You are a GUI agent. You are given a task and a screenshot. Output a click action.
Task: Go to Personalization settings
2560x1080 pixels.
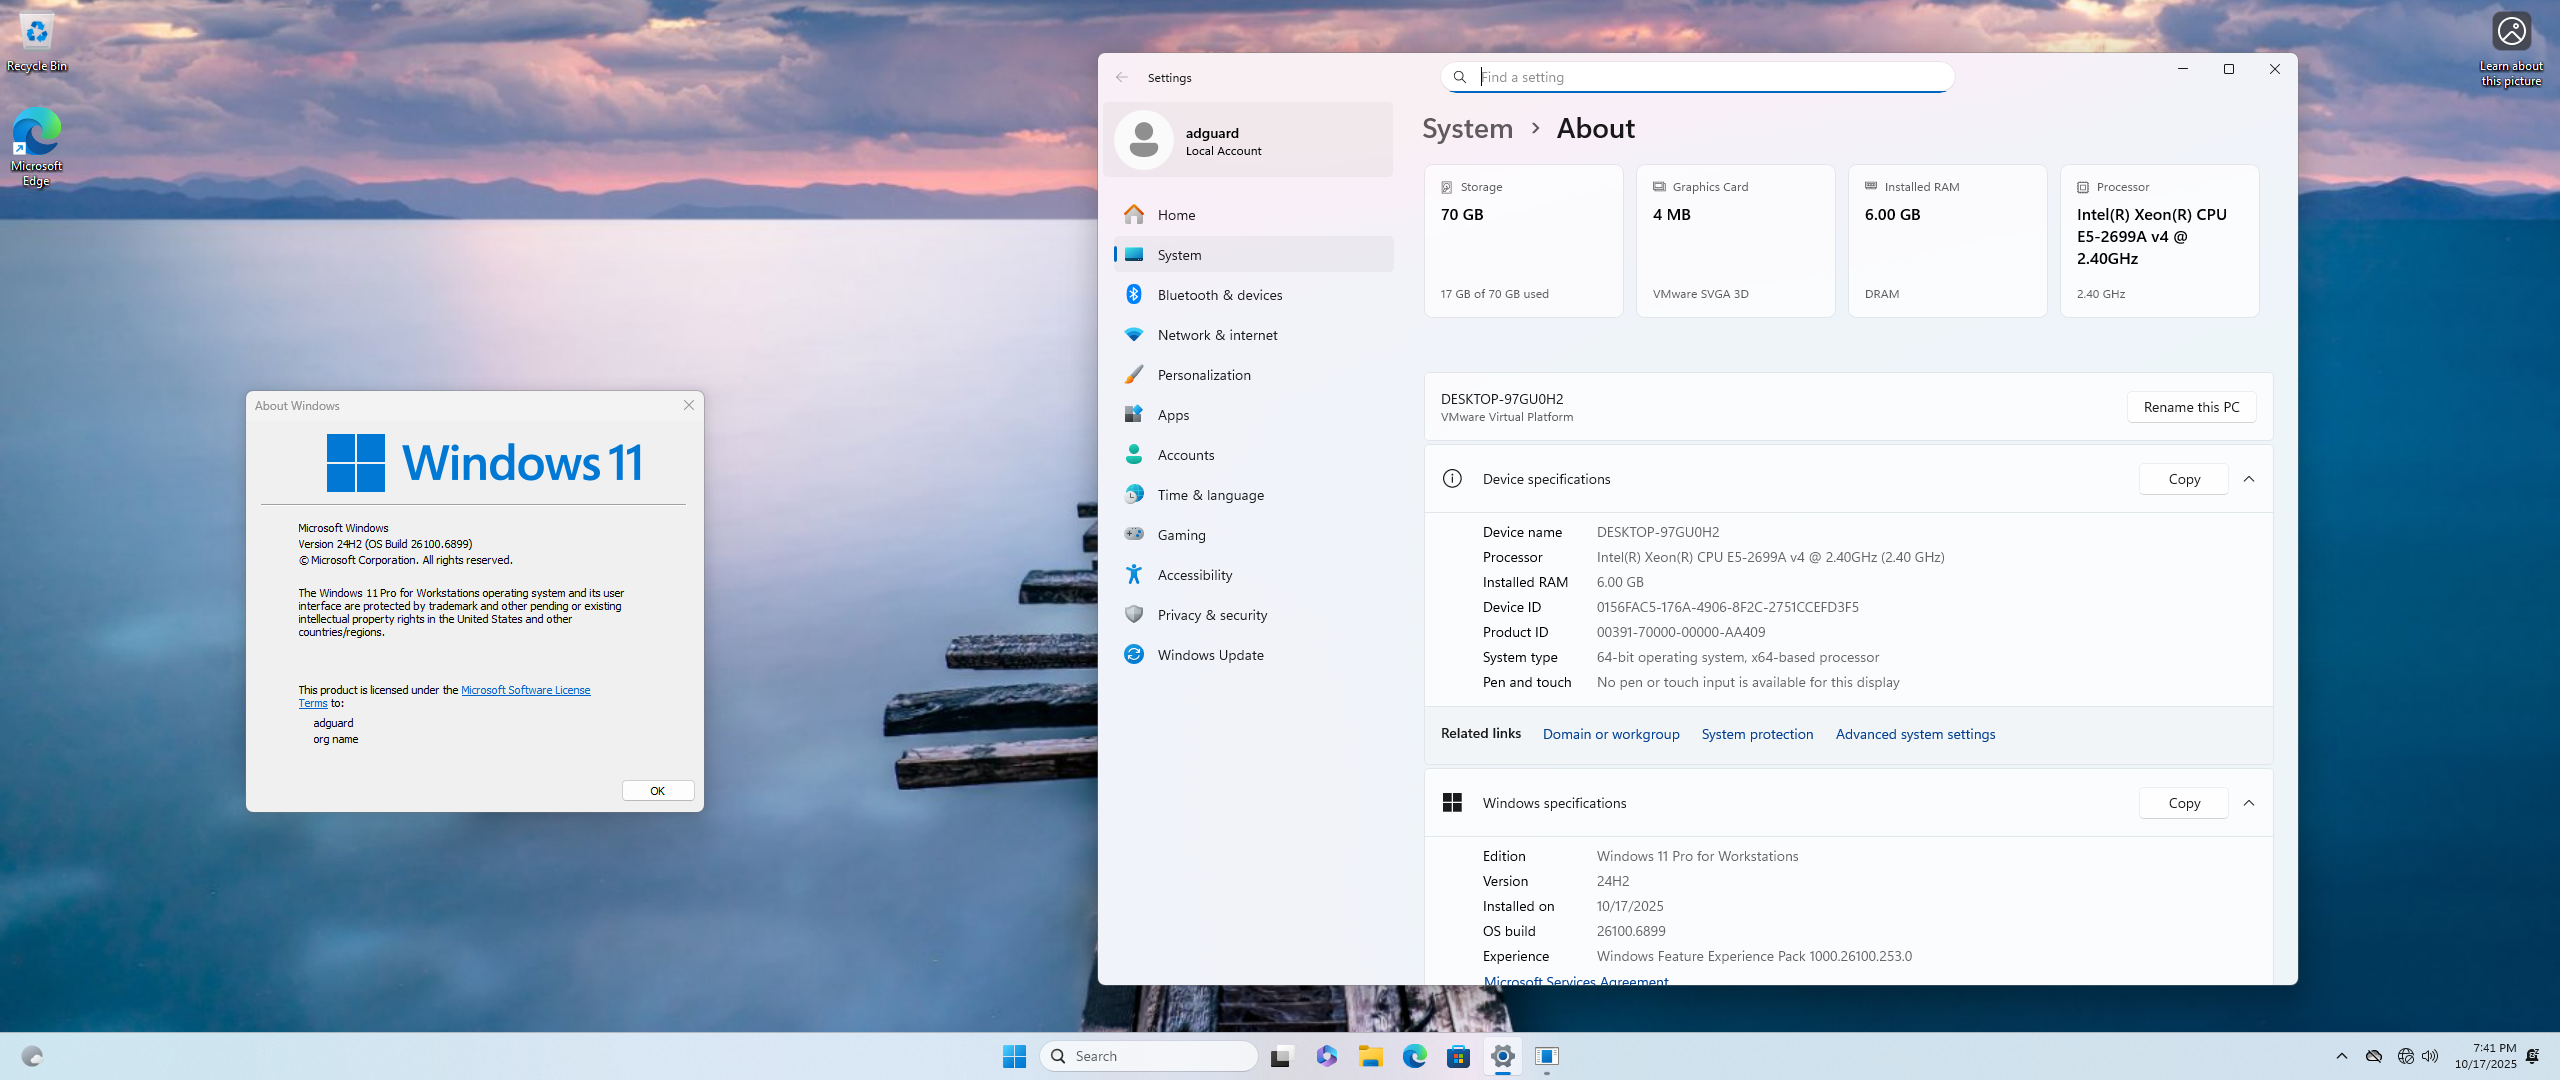pyautogui.click(x=1203, y=375)
